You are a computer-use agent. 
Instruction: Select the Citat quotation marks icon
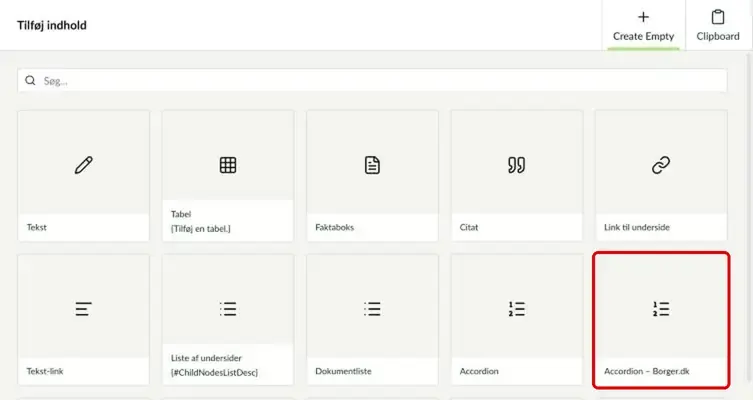(x=517, y=165)
